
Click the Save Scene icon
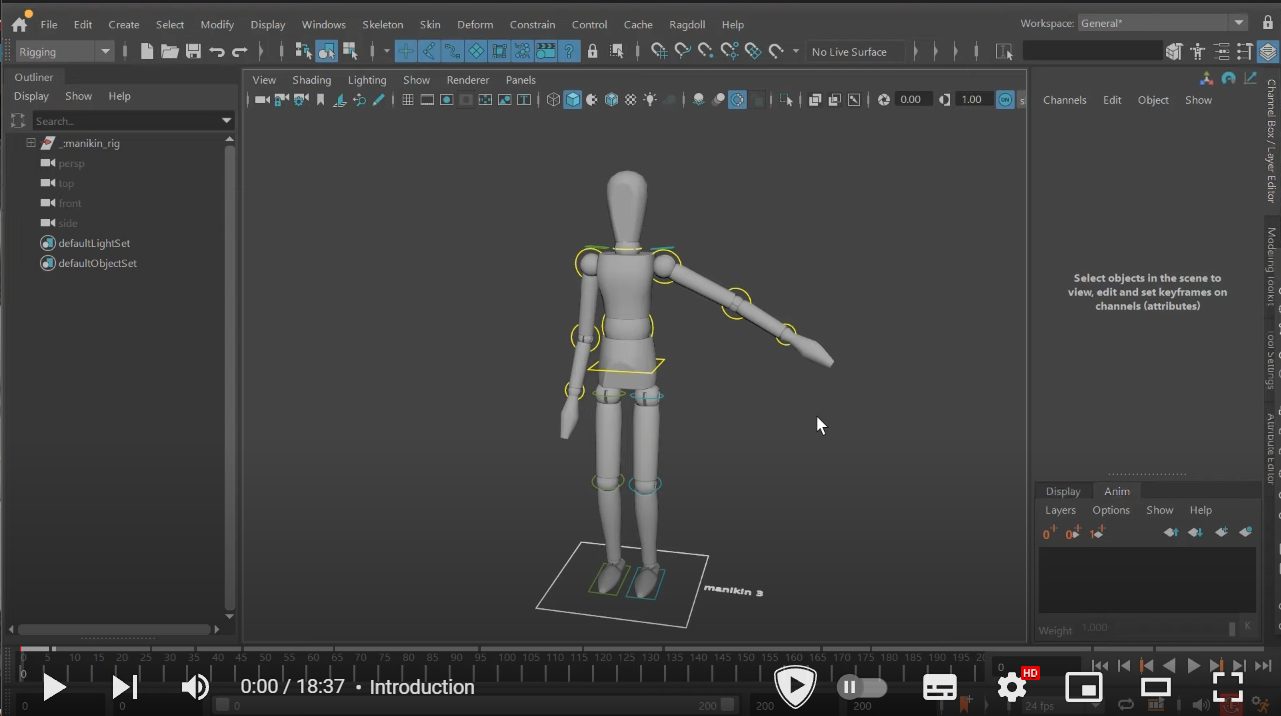point(193,51)
